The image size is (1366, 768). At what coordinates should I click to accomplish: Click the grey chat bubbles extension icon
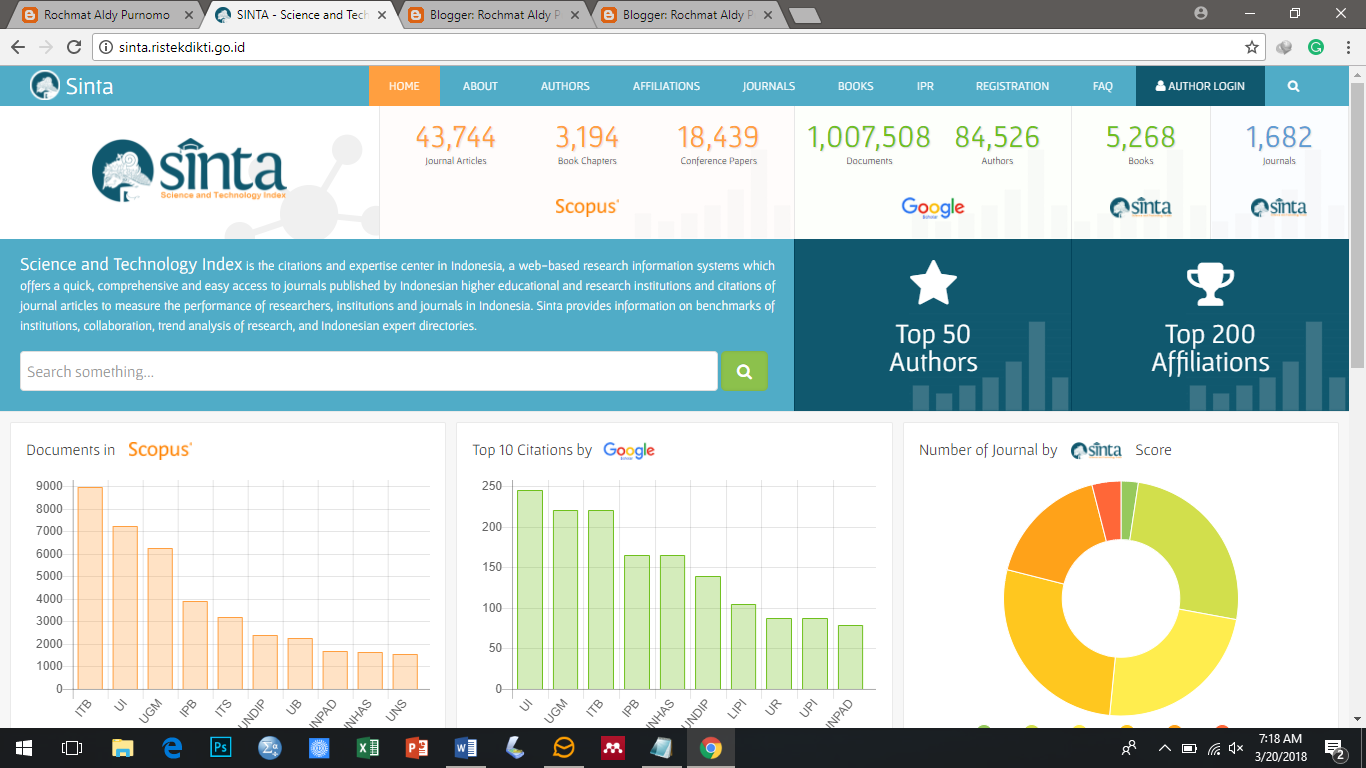[1285, 47]
